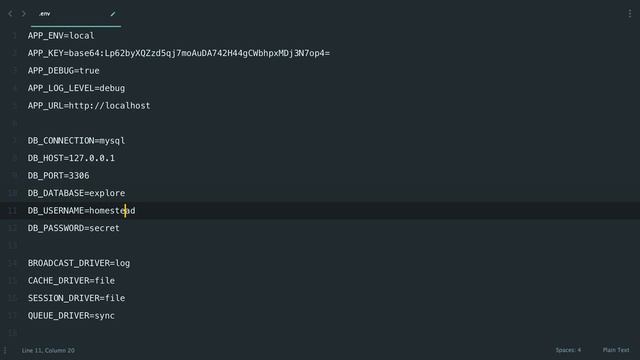The image size is (640, 360).
Task: Place cursor in the APP_KEY base64 line
Action: click(x=179, y=53)
